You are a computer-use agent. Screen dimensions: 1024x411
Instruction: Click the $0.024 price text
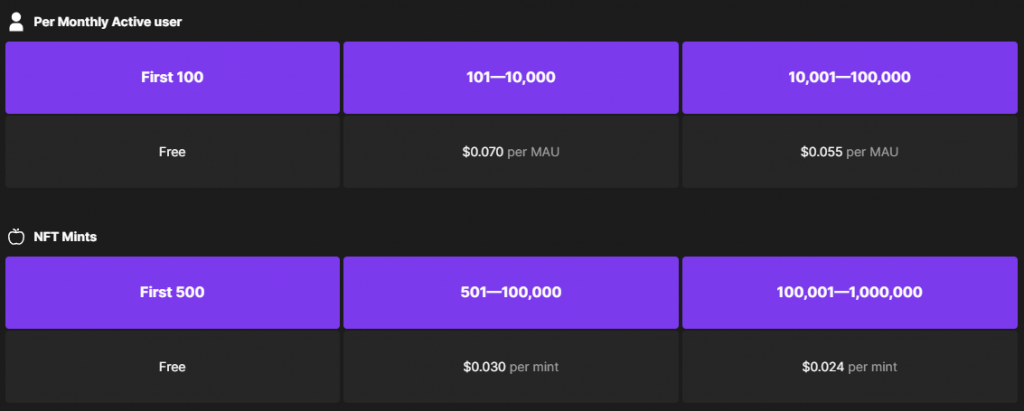(x=823, y=367)
